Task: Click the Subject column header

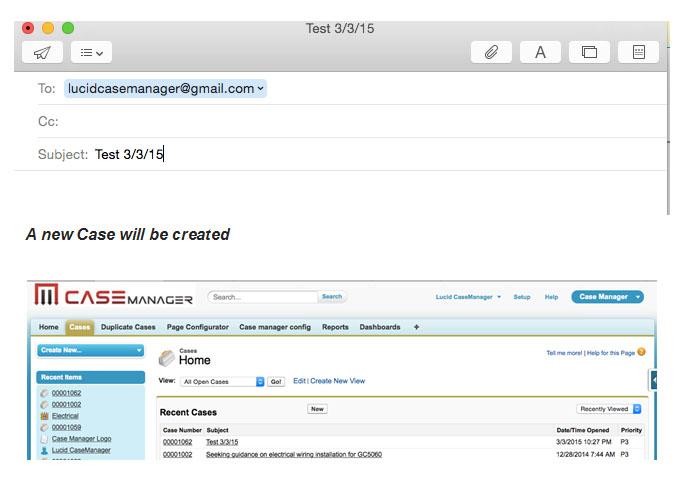Action: [218, 430]
